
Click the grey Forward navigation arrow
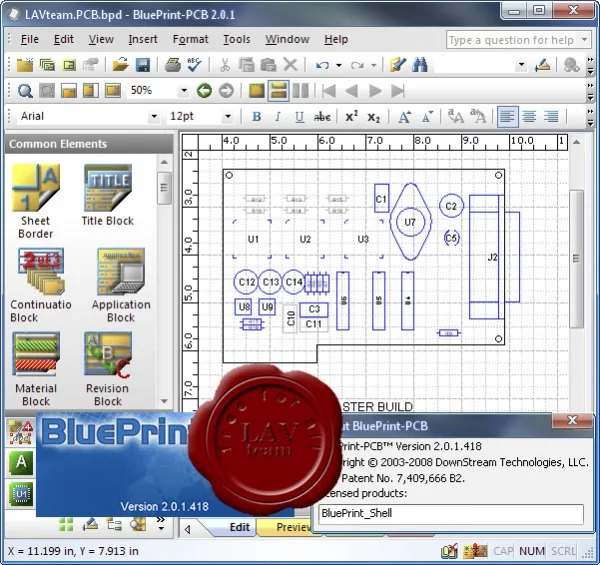[x=226, y=91]
